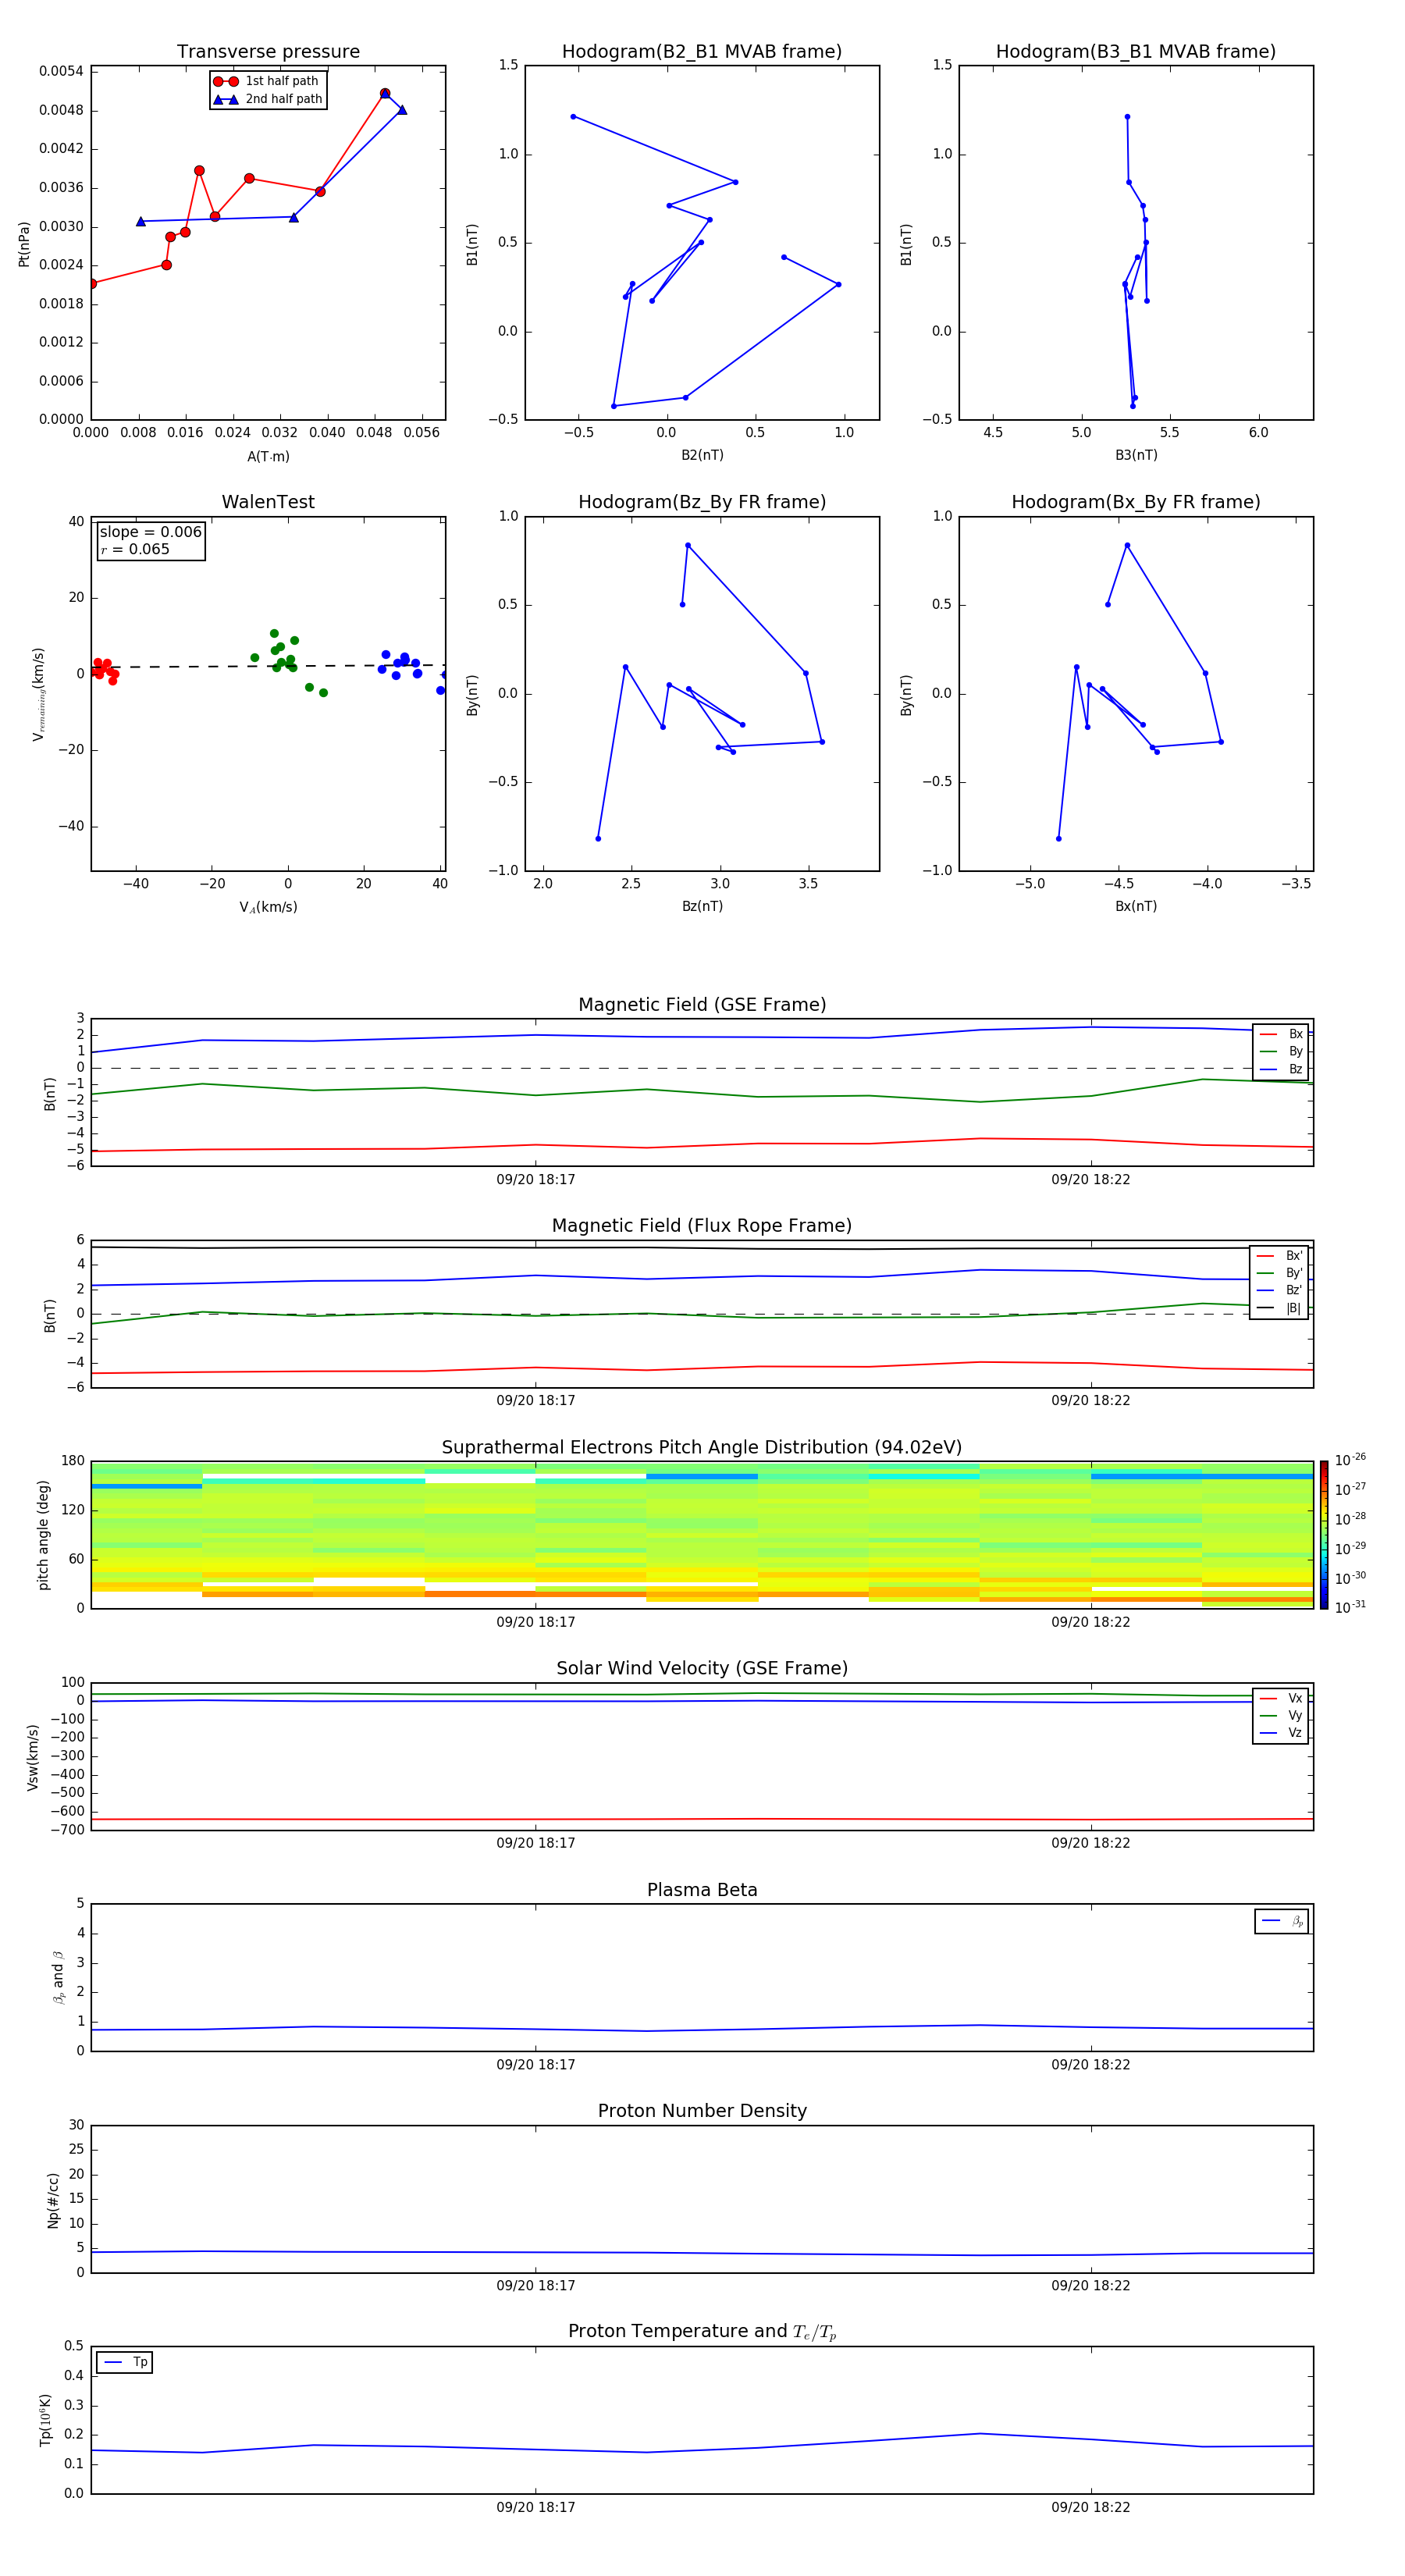The width and height of the screenshot is (1405, 2576).
Task: Click the "A(T·m)" x-axis label
Action: (x=268, y=457)
